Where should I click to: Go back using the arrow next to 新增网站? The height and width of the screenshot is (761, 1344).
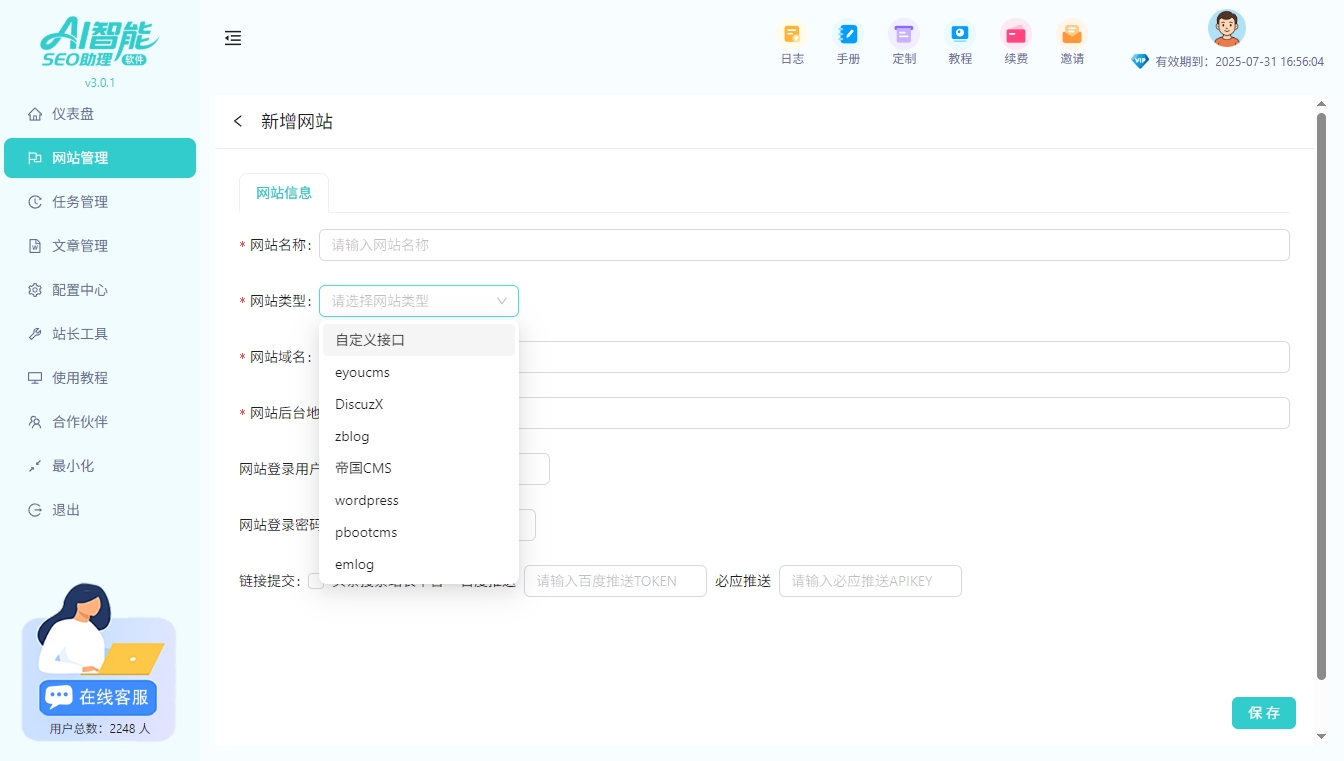coord(237,121)
